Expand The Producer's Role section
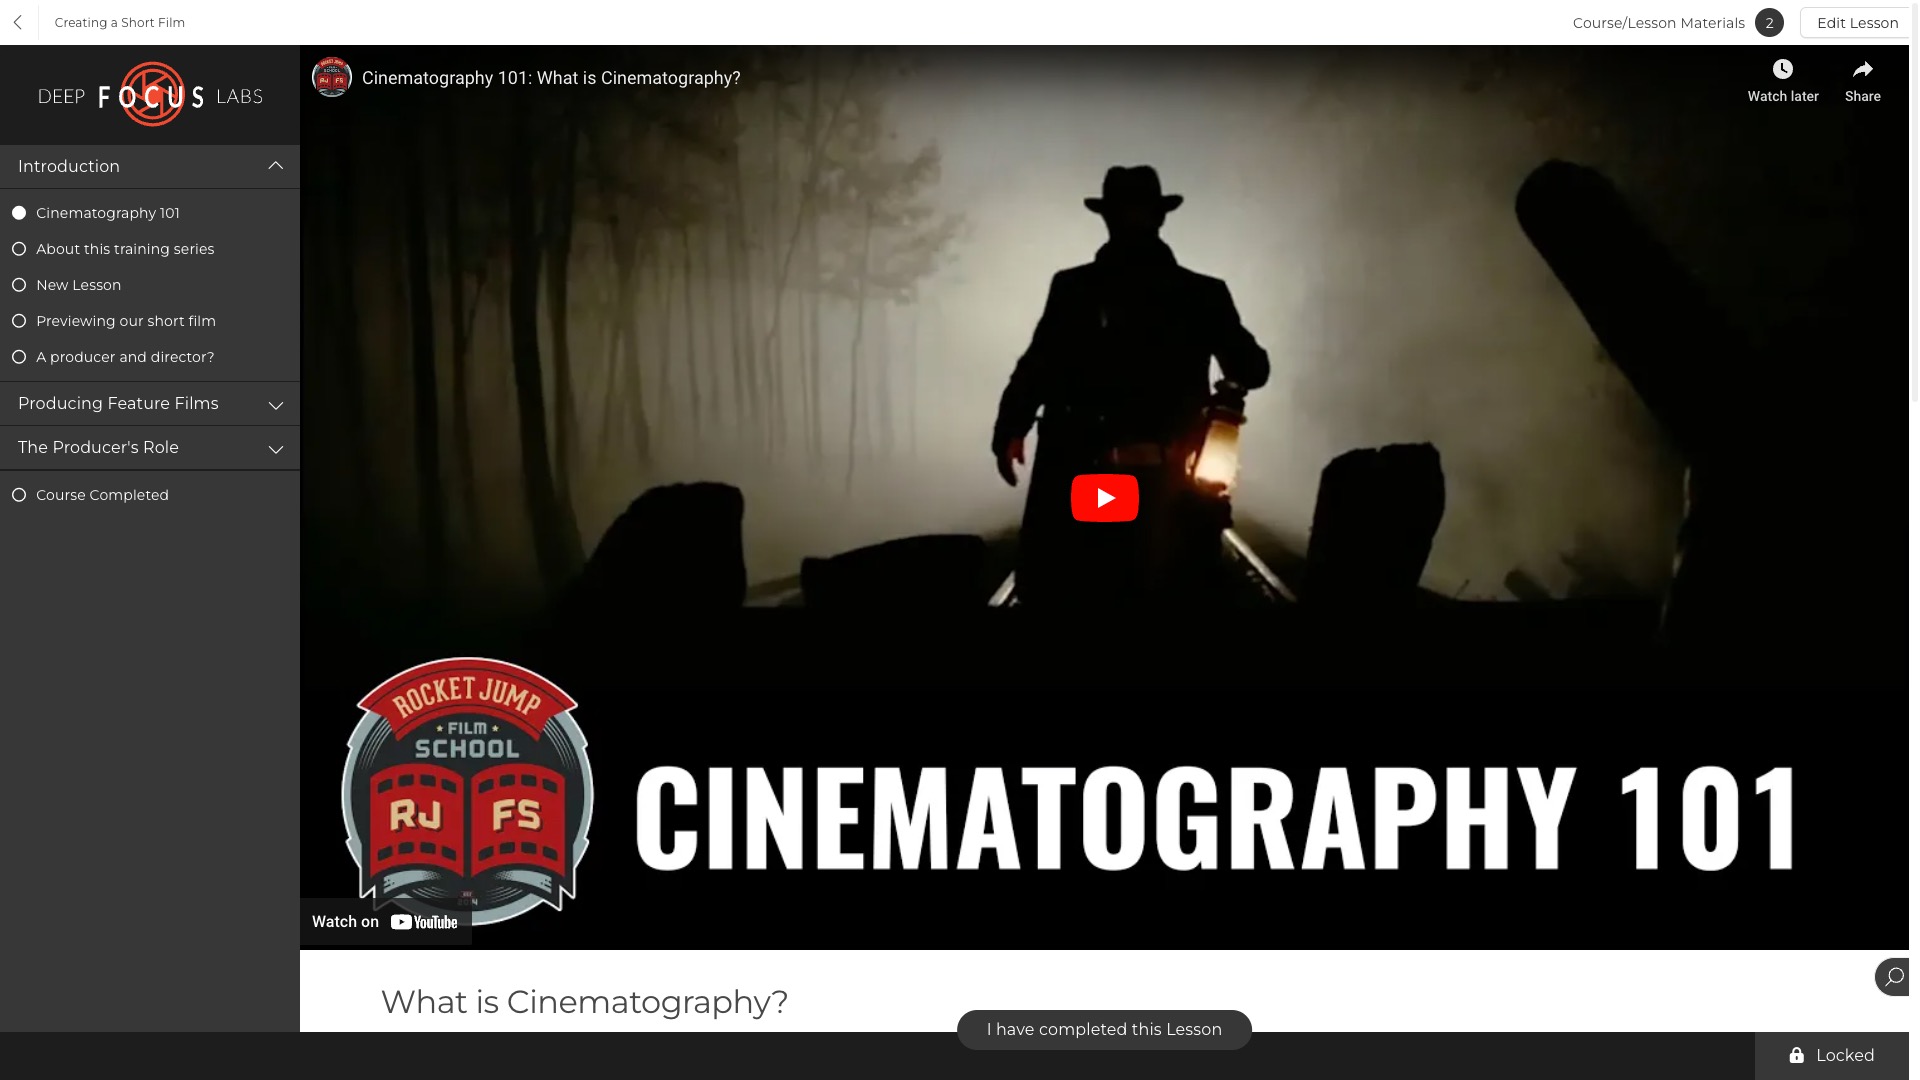Screen dimensions: 1920x1080 coord(276,448)
